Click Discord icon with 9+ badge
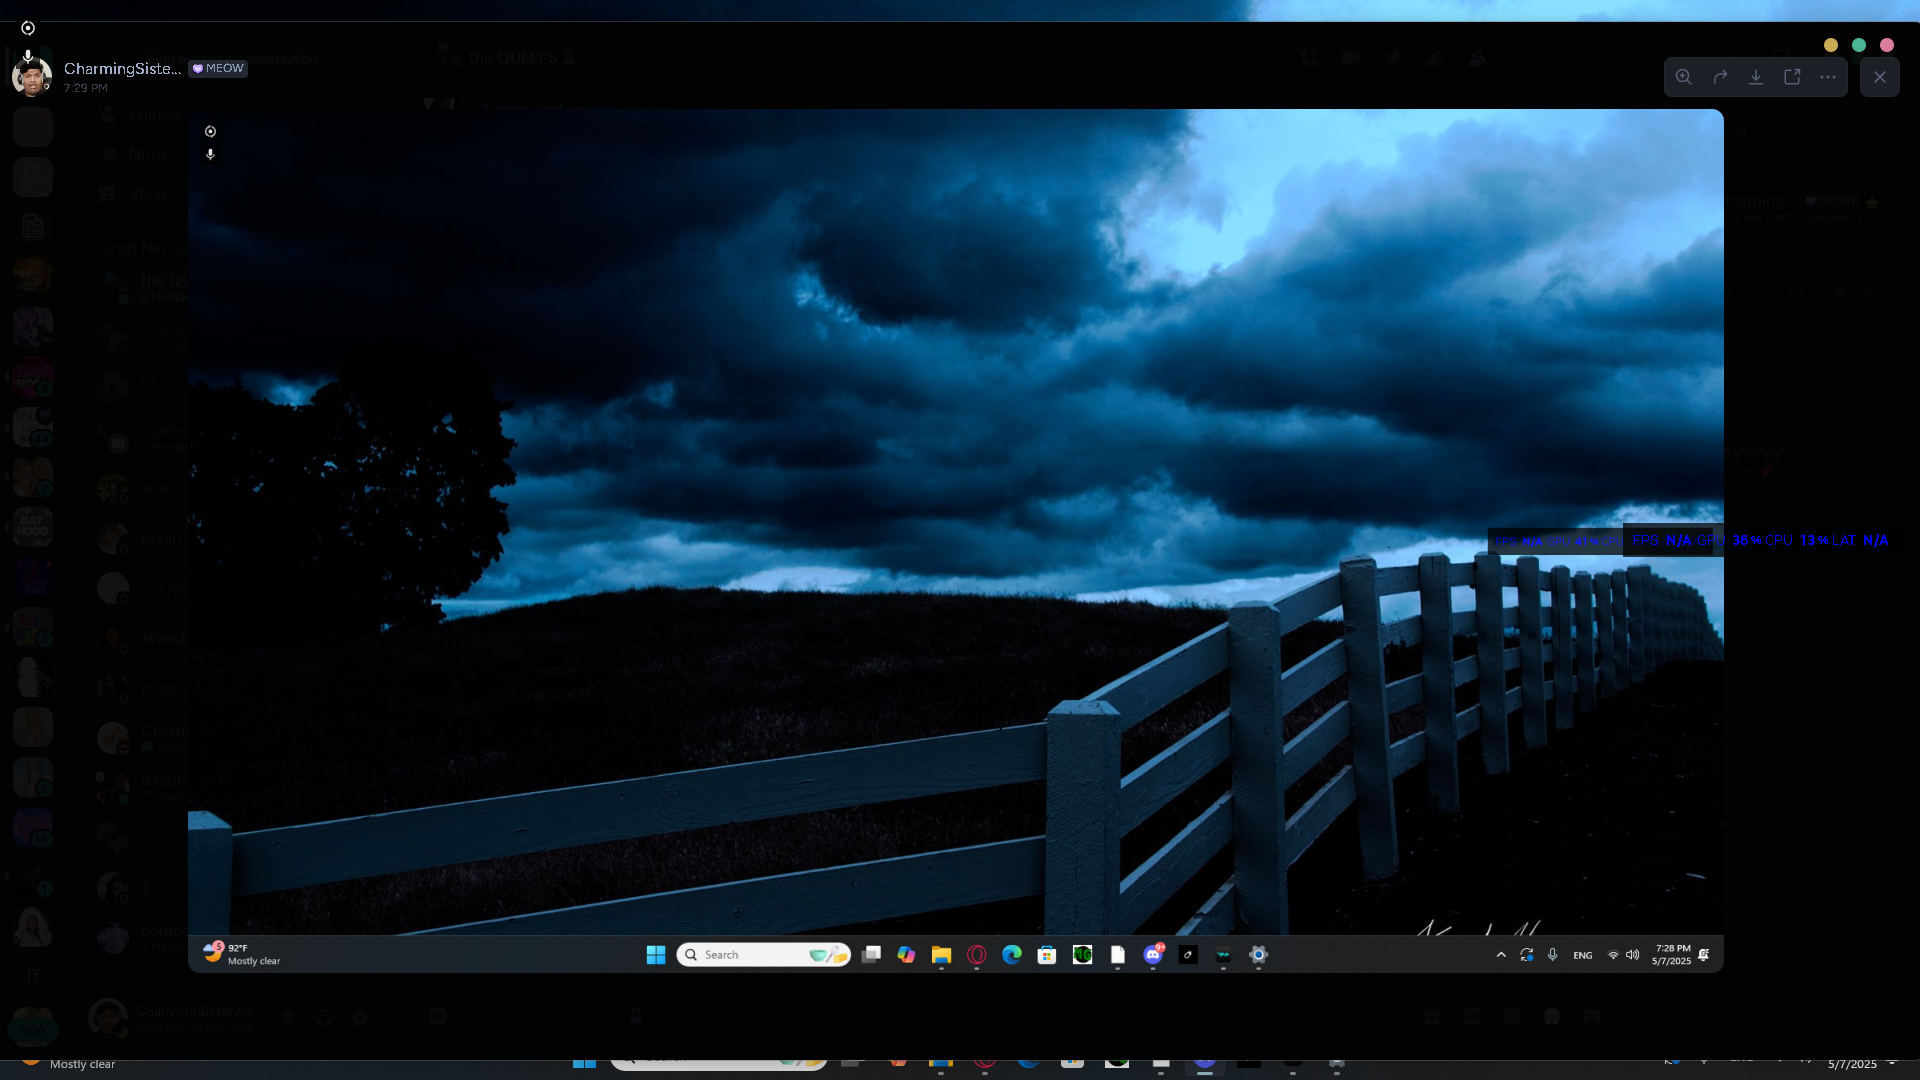 point(1153,955)
